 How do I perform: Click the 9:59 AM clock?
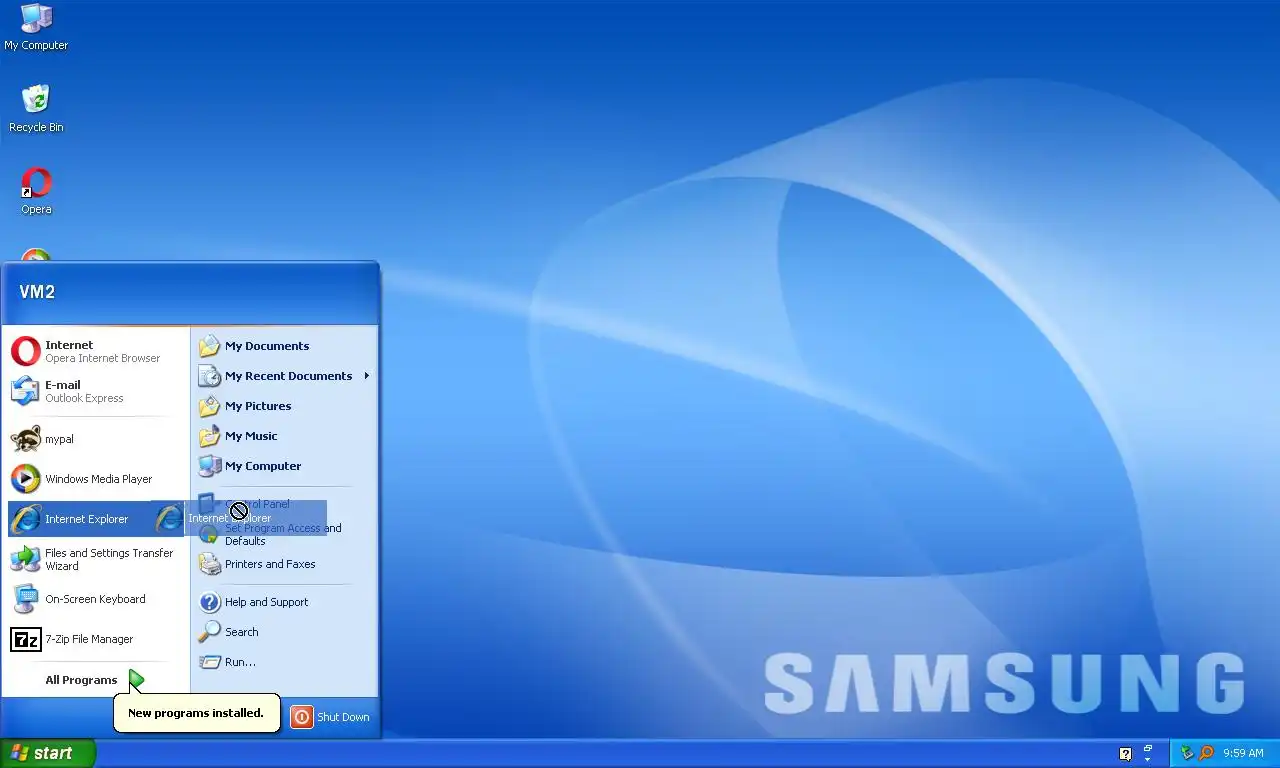[x=1243, y=754]
